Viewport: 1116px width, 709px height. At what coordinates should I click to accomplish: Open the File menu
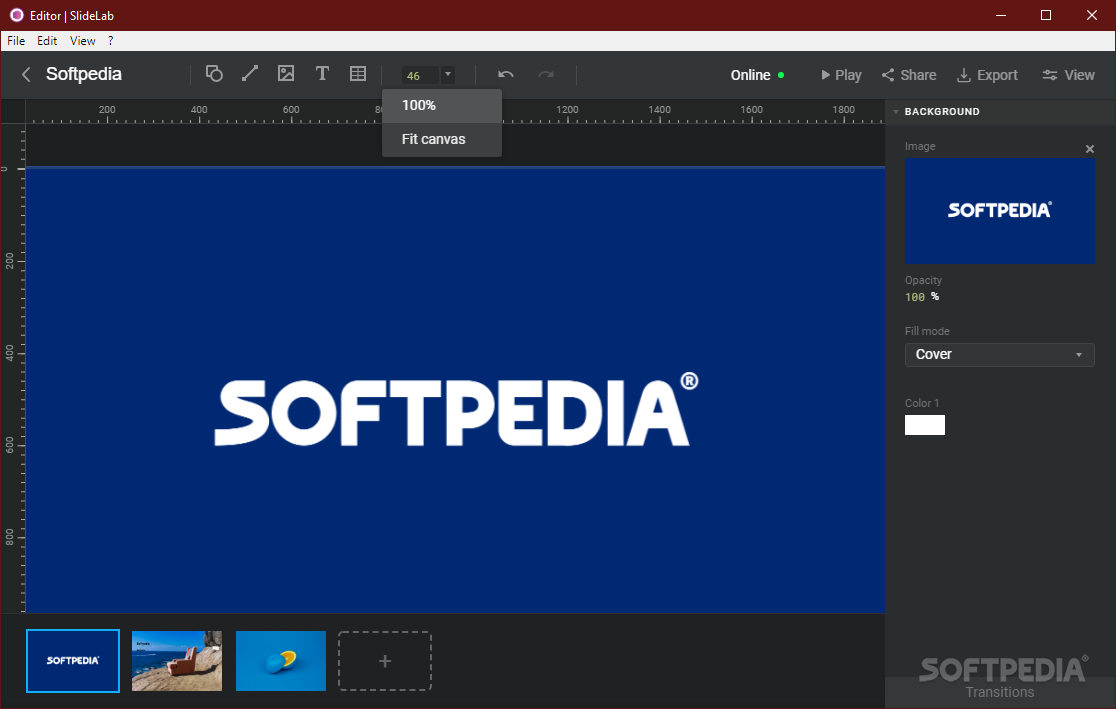click(16, 41)
